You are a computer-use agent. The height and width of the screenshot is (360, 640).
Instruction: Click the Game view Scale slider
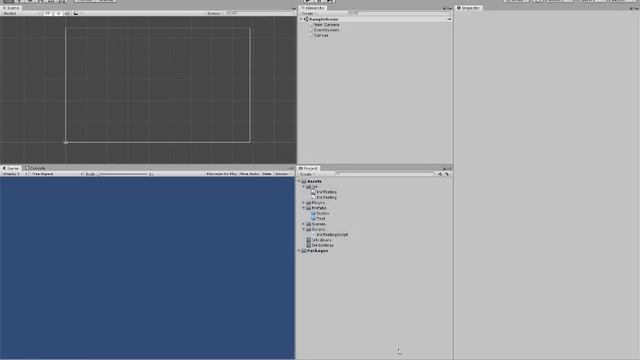(x=122, y=174)
